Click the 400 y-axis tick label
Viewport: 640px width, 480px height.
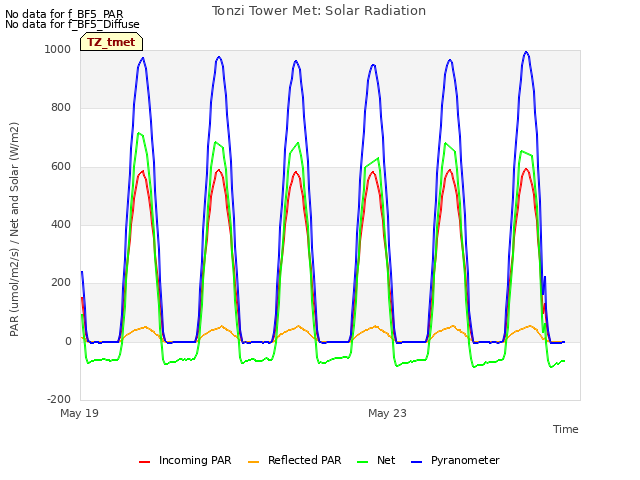[x=61, y=224]
